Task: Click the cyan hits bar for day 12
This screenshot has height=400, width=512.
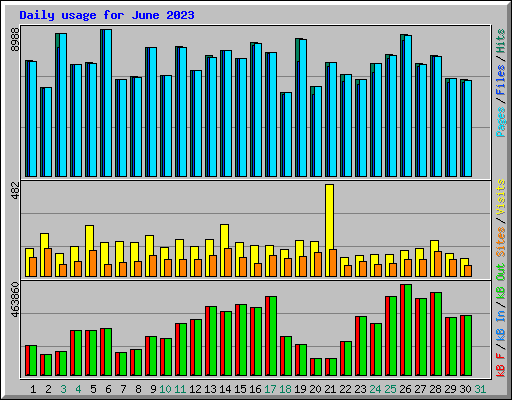Action: [x=198, y=124]
